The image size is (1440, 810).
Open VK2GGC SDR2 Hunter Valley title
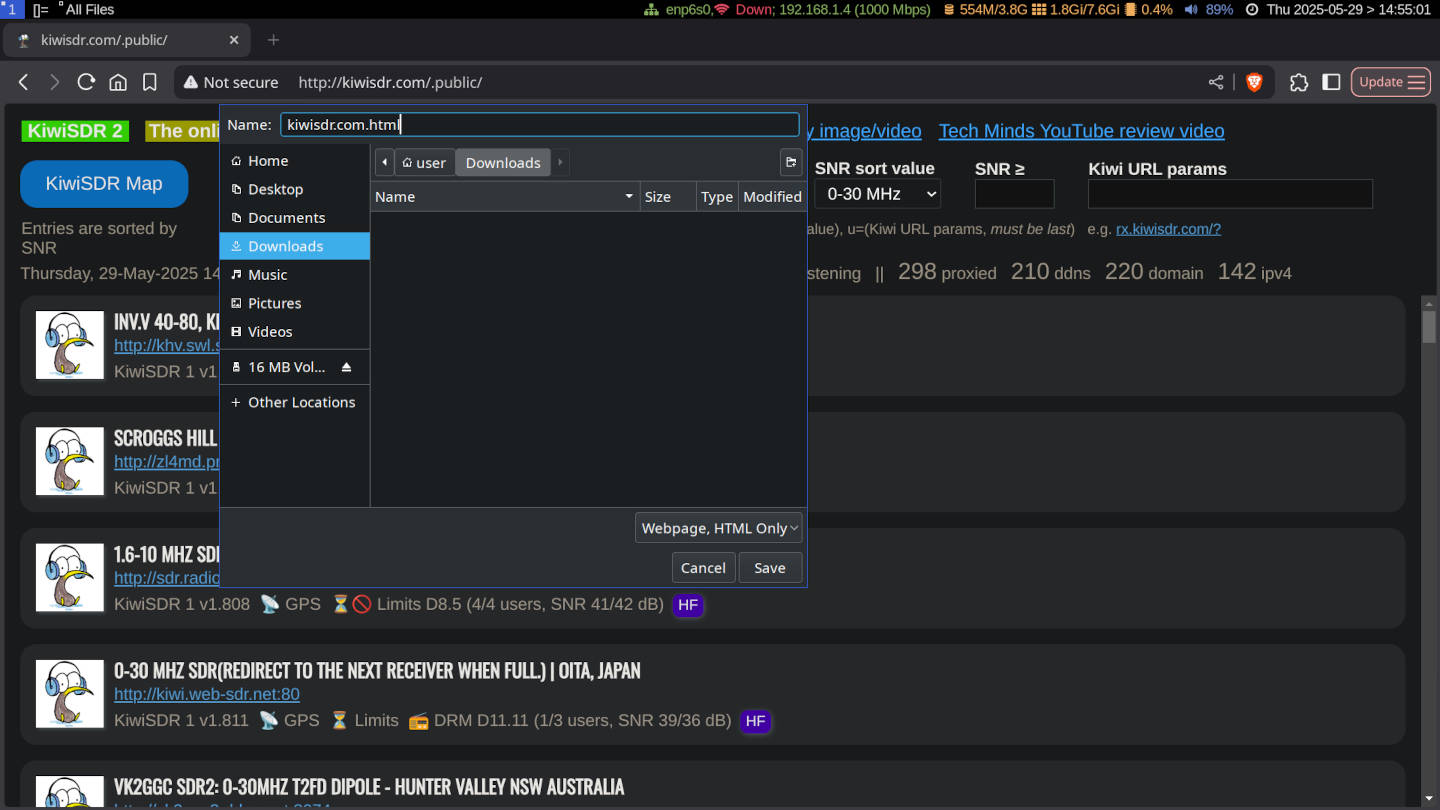(x=369, y=787)
